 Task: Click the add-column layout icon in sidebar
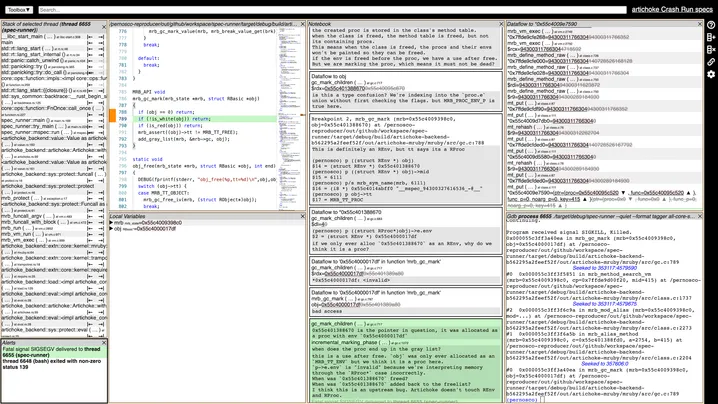coord(711,37)
